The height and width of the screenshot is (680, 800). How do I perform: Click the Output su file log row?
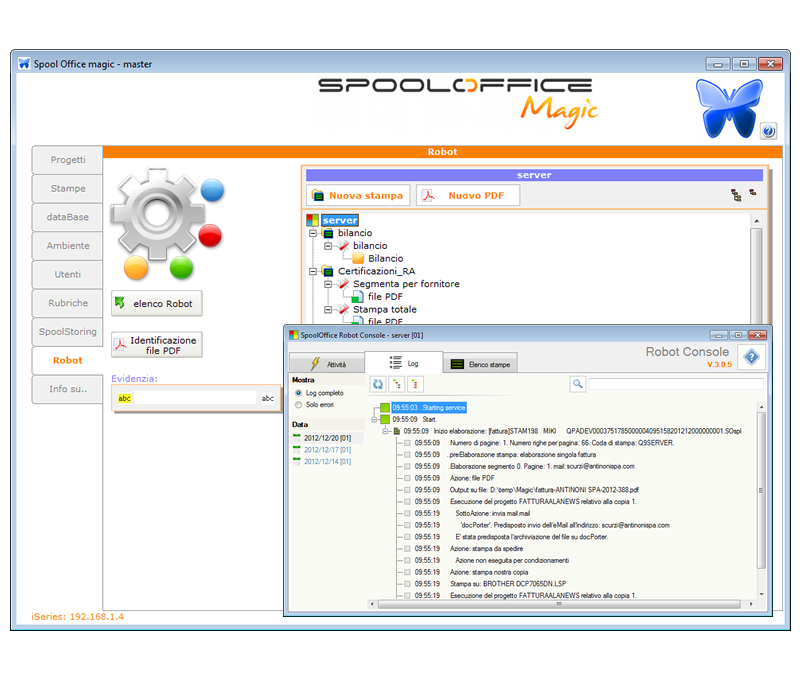point(526,490)
